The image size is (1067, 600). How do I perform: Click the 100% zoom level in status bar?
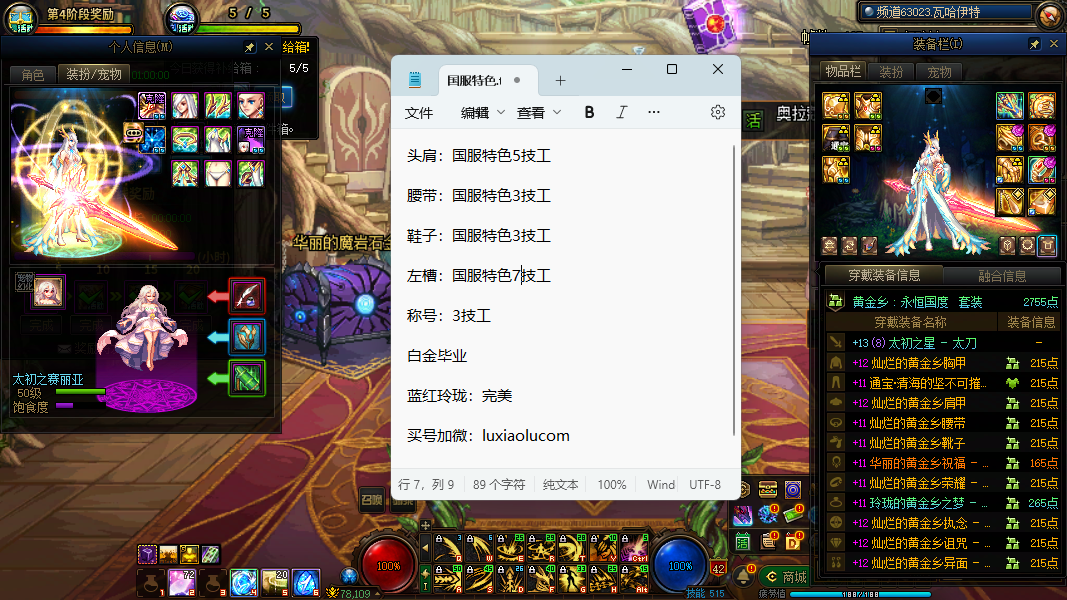click(612, 485)
